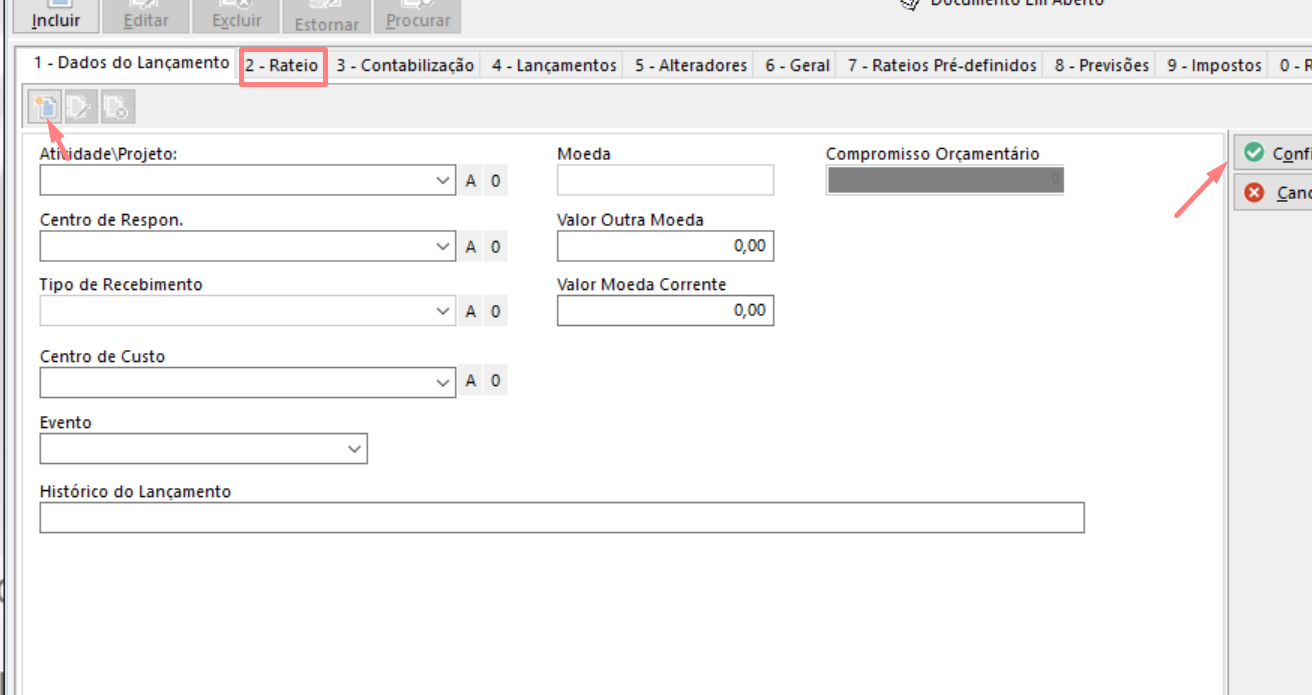Click the 0 button beside Centro de Respon.
This screenshot has width=1312, height=695.
point(495,246)
